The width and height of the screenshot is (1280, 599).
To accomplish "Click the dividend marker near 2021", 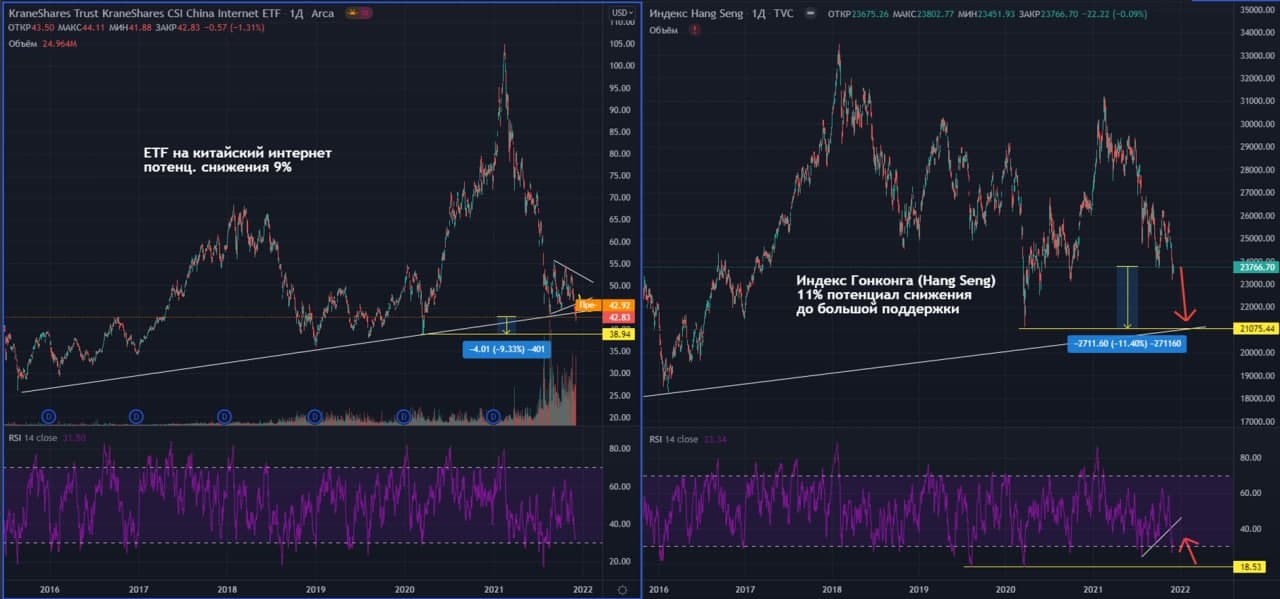I will (493, 415).
